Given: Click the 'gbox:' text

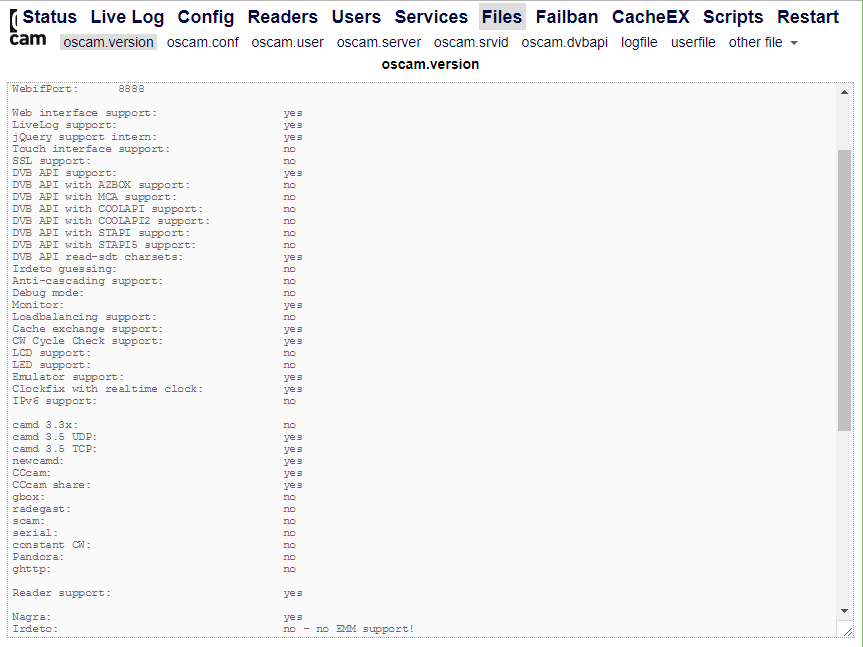Looking at the screenshot, I should (x=29, y=497).
